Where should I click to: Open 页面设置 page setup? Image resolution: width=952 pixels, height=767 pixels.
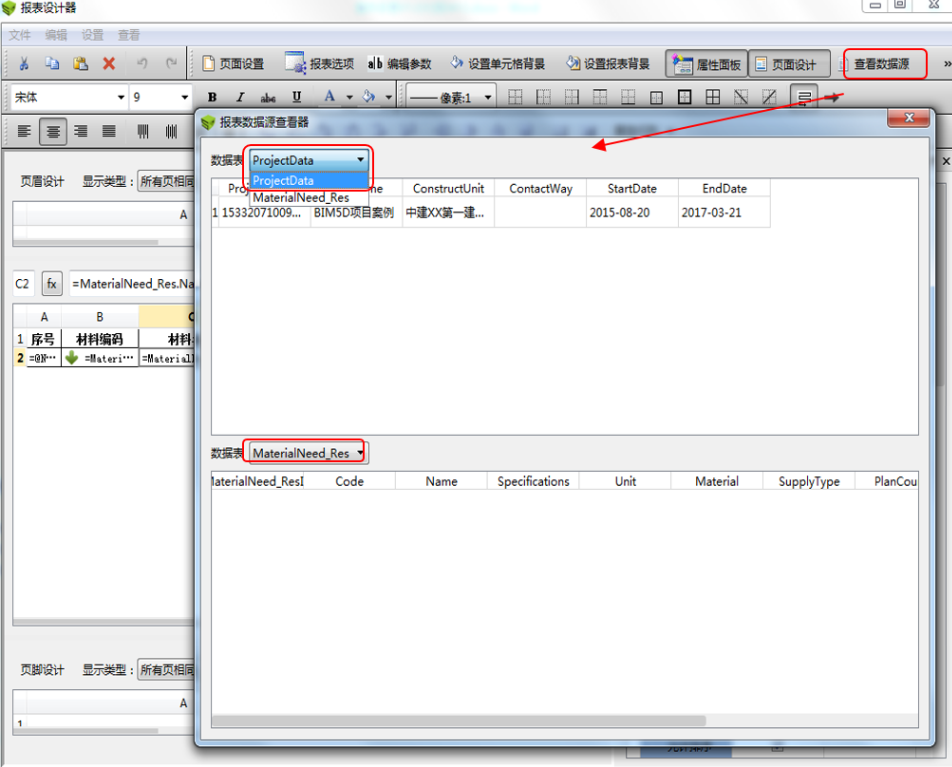234,64
